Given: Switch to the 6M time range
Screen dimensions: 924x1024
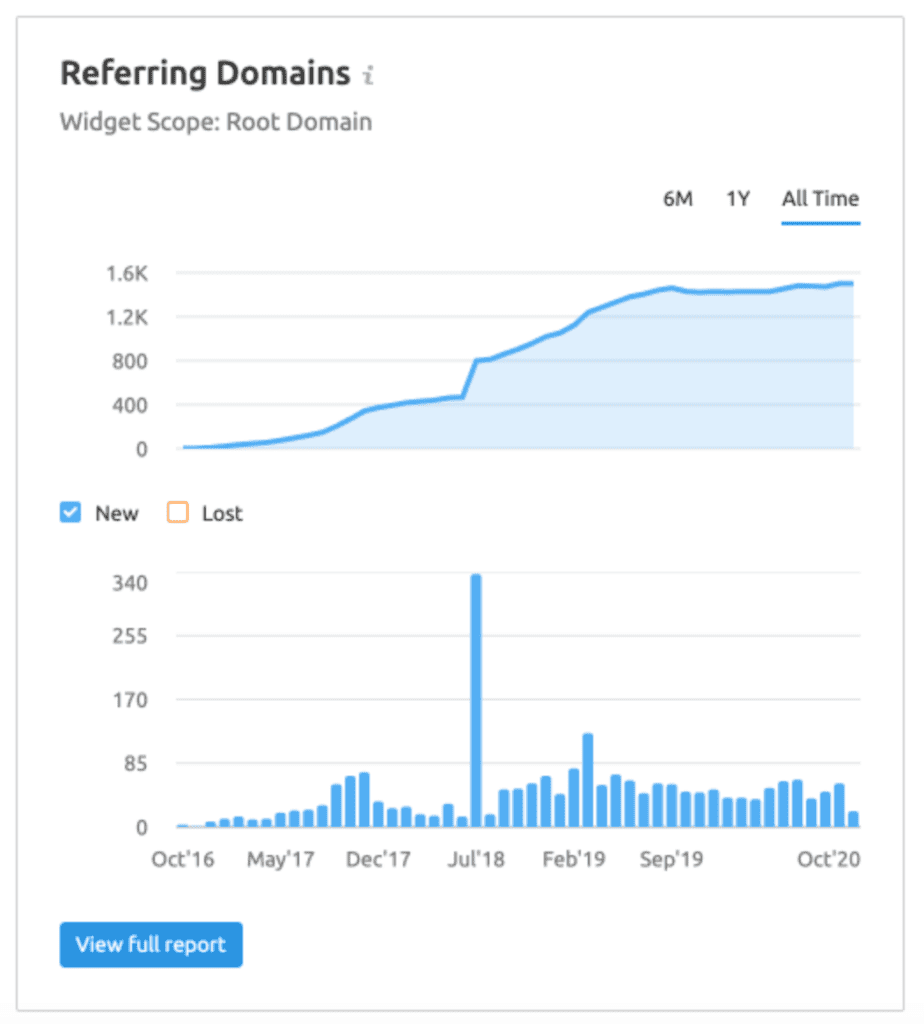Looking at the screenshot, I should pyautogui.click(x=678, y=199).
